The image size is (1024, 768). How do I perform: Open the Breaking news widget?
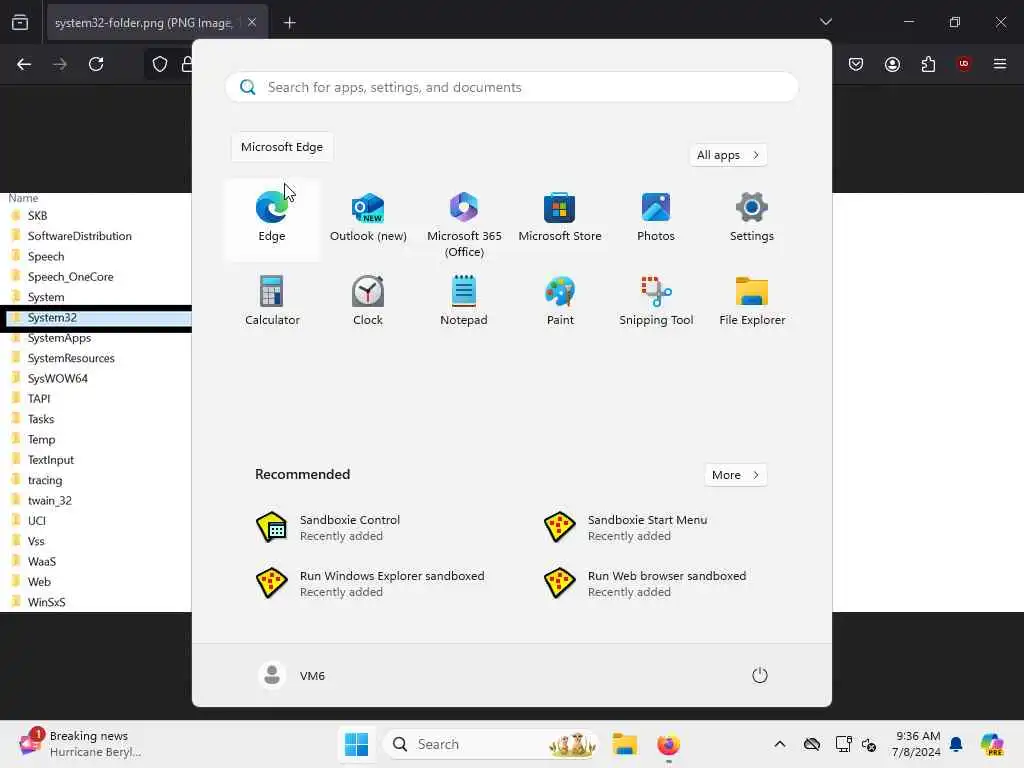[x=80, y=744]
